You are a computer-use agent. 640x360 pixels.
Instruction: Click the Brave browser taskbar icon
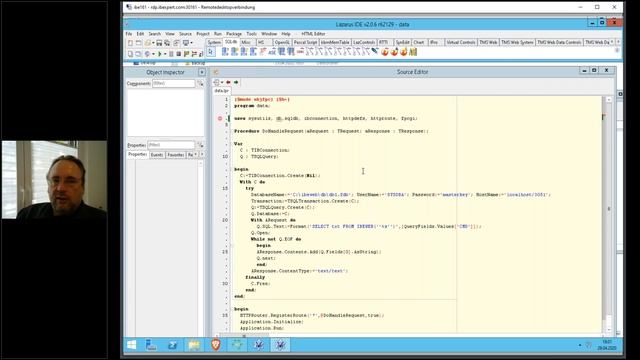(216, 345)
